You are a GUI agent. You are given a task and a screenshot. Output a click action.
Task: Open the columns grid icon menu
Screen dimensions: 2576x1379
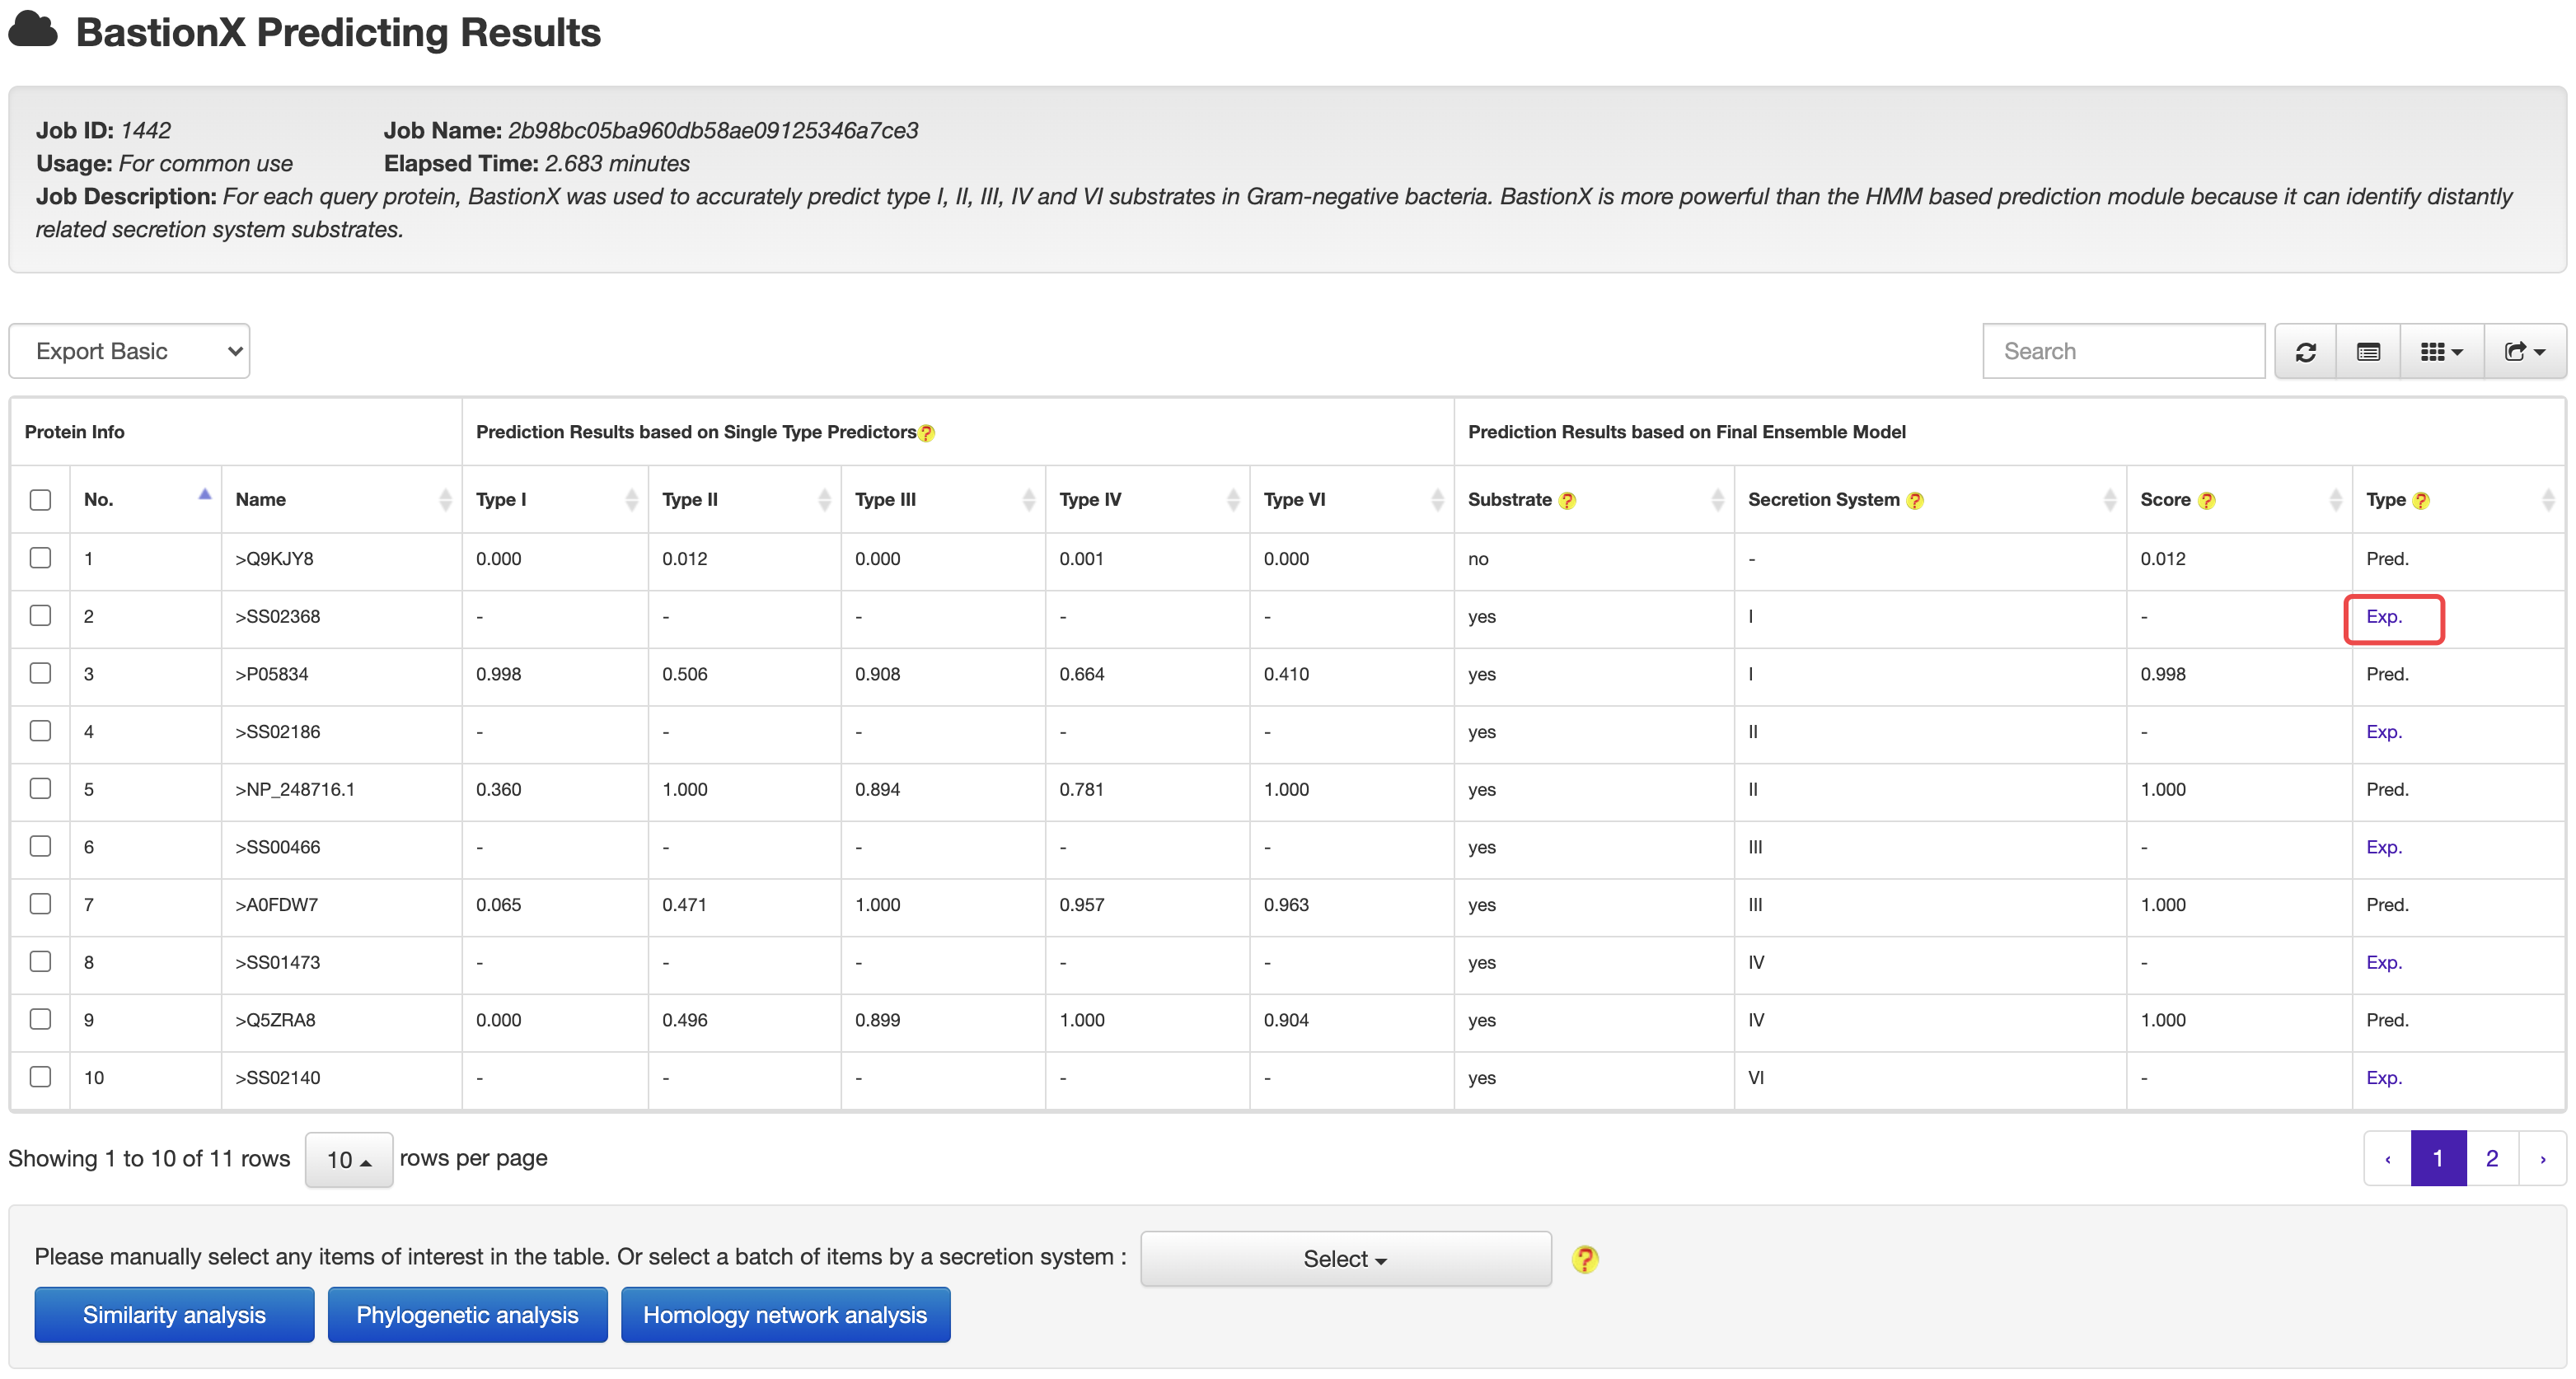pyautogui.click(x=2440, y=352)
